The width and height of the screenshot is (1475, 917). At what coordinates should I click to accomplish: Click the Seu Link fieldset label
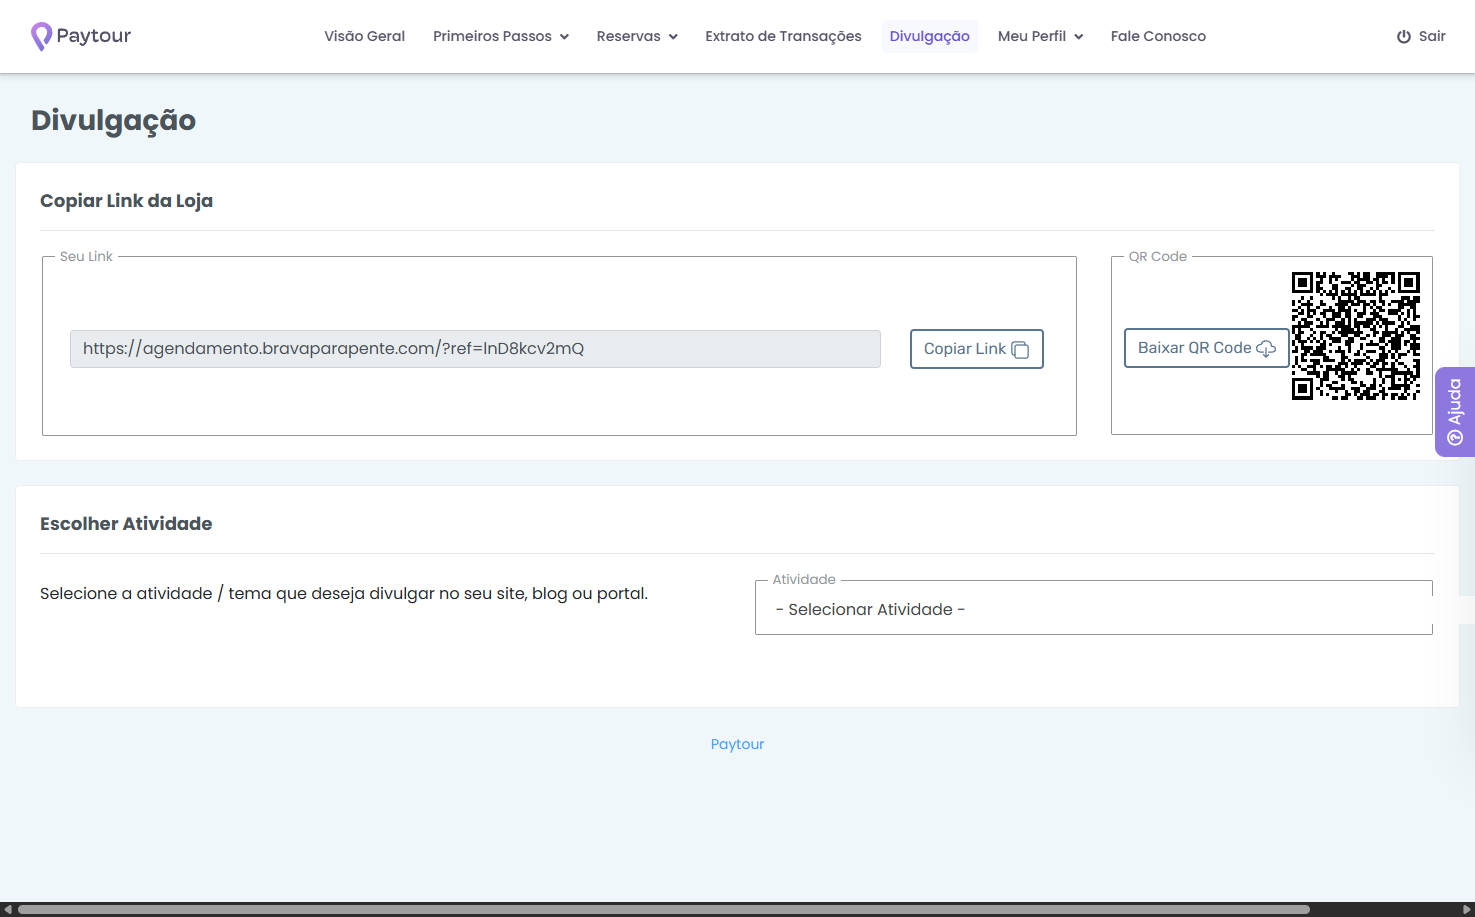(x=86, y=257)
